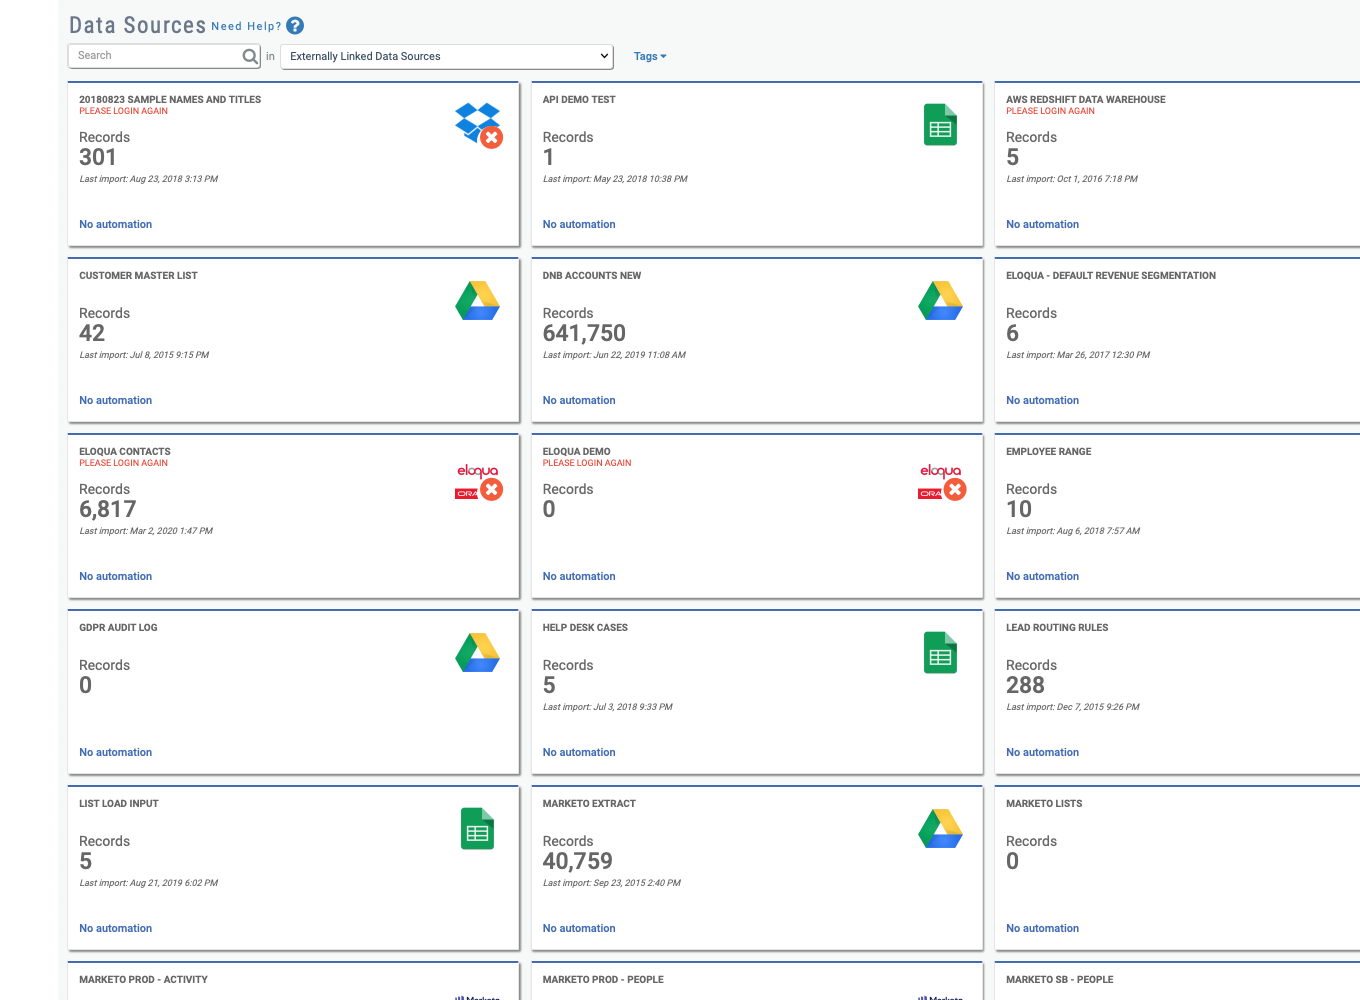Click the Data Sources page heading
Viewport: 1360px width, 1000px height.
point(137,25)
